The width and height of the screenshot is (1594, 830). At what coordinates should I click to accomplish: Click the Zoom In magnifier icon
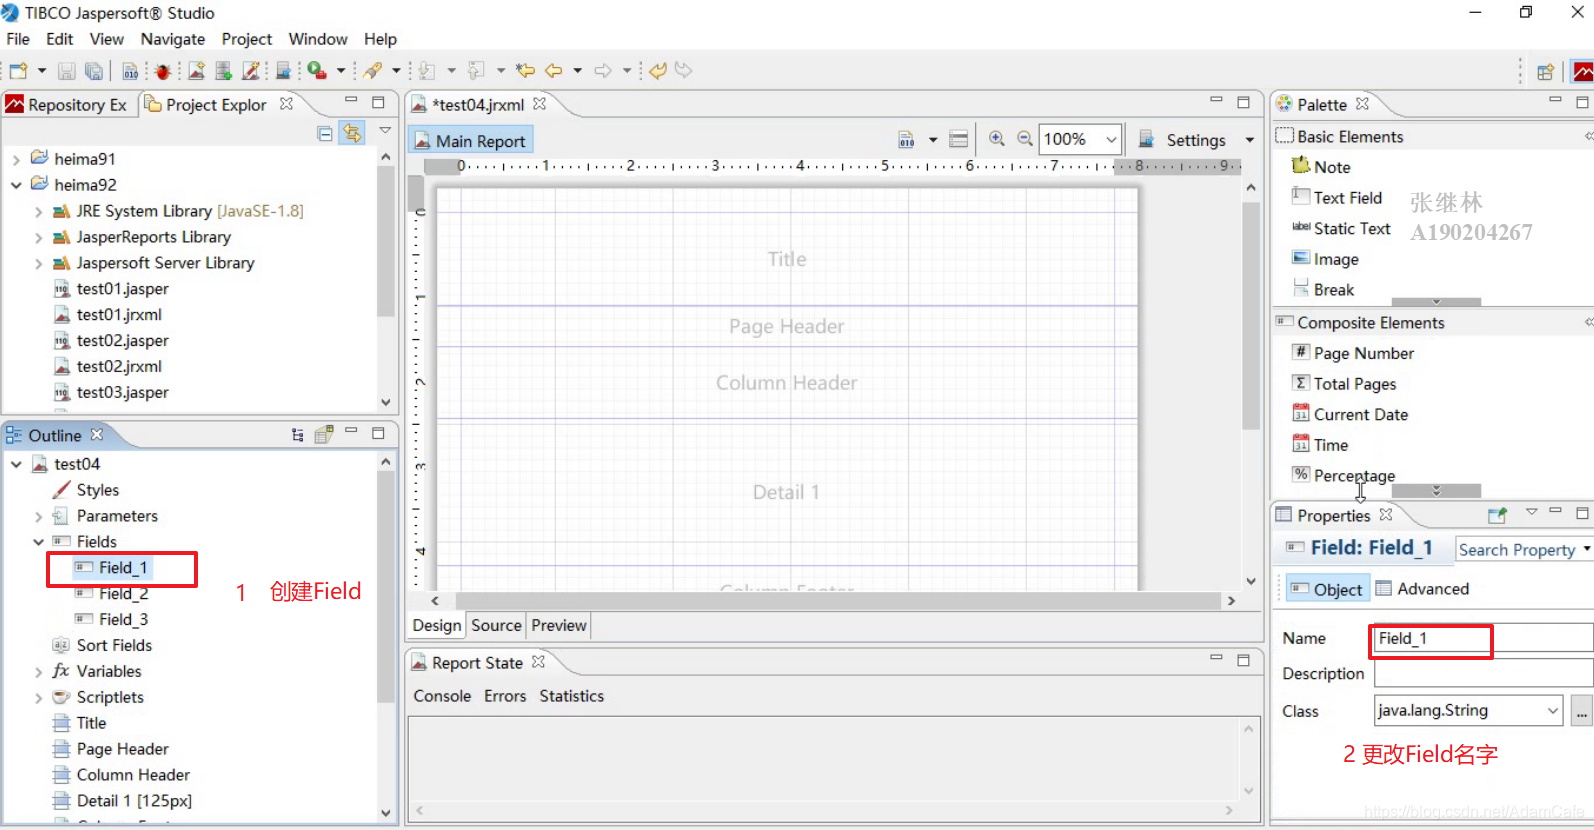tap(997, 139)
